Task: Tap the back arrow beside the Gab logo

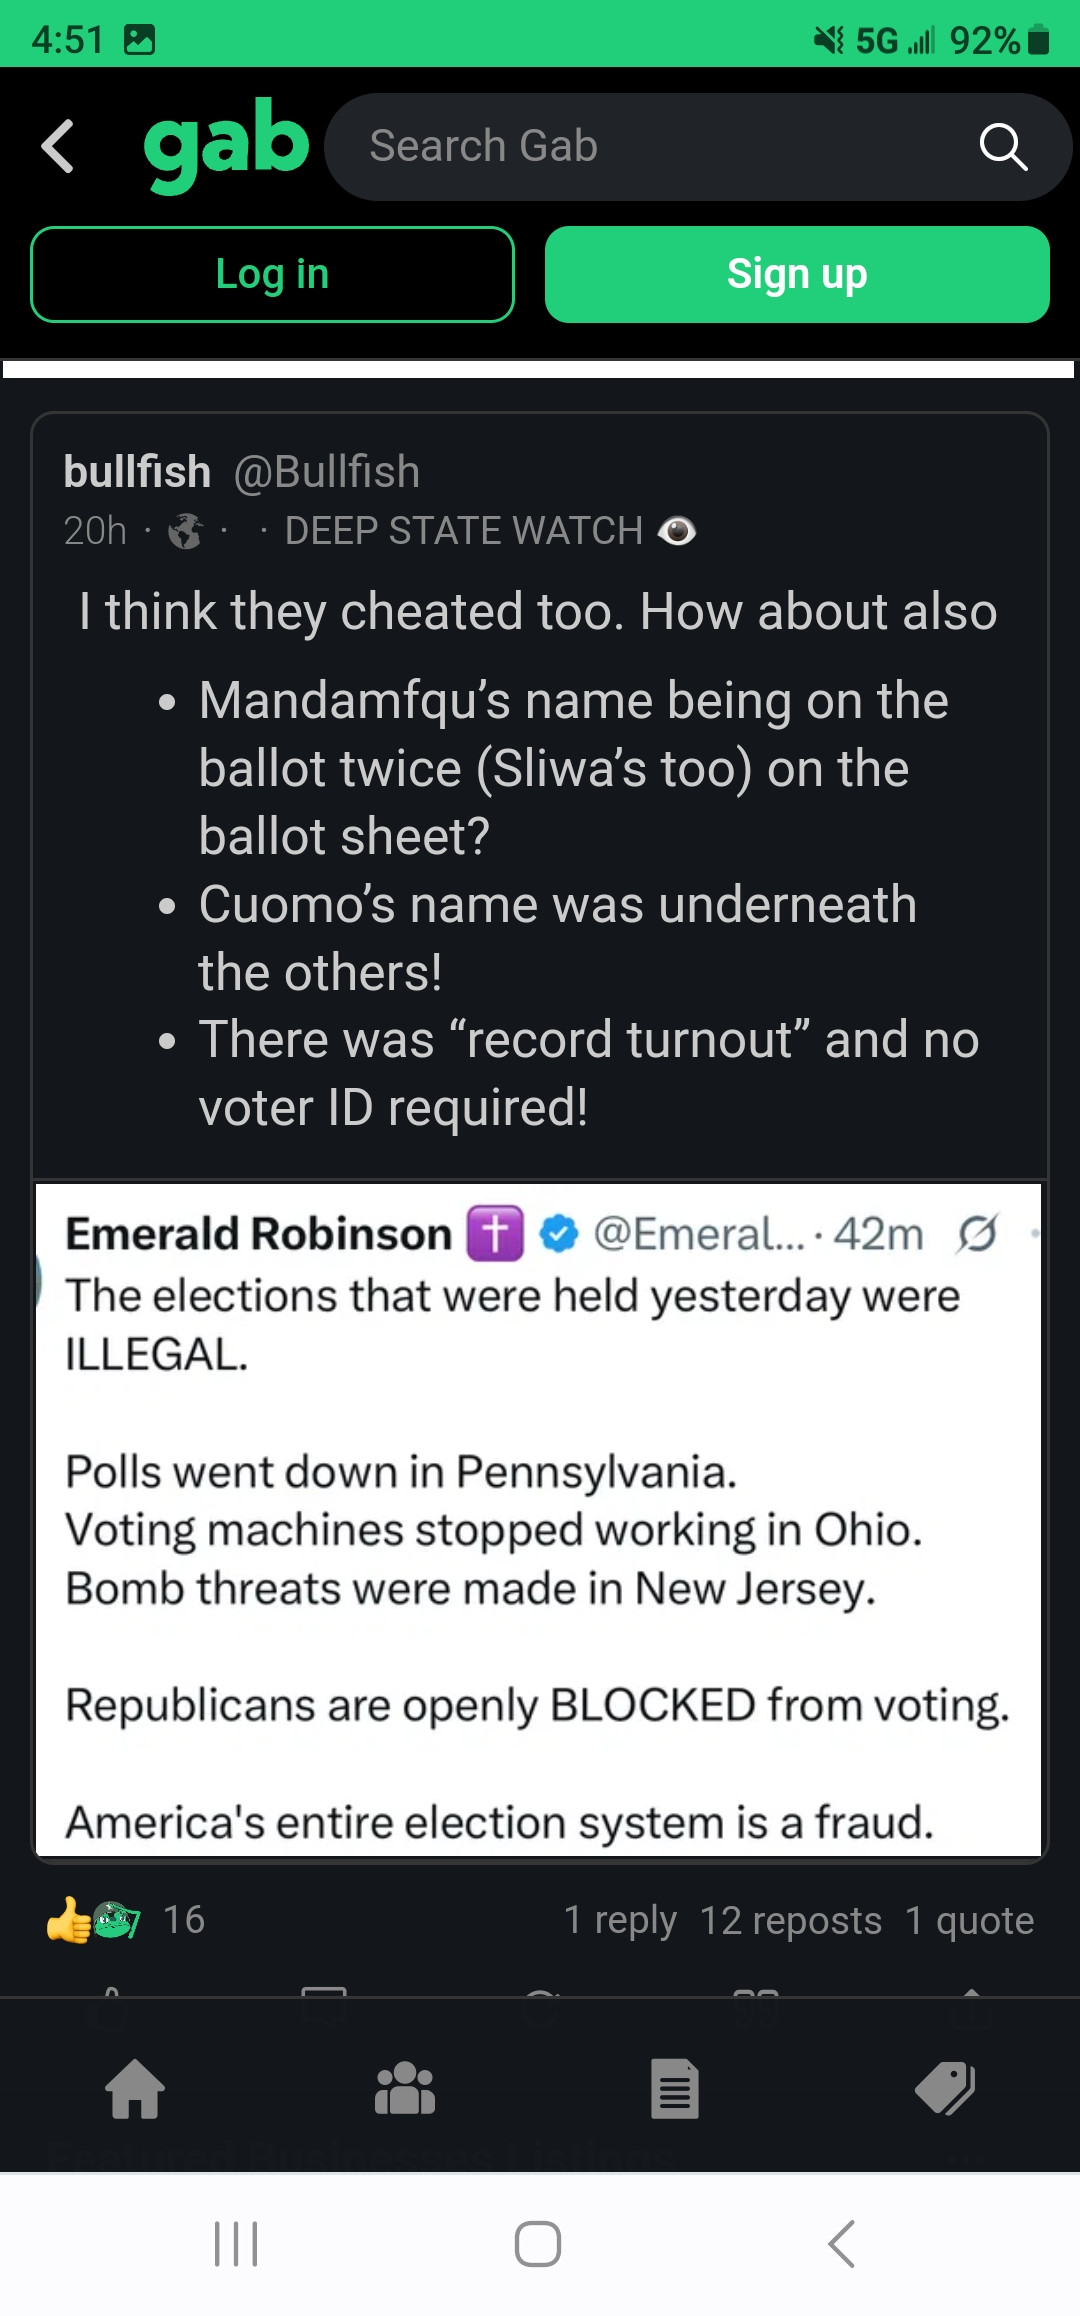Action: 58,147
